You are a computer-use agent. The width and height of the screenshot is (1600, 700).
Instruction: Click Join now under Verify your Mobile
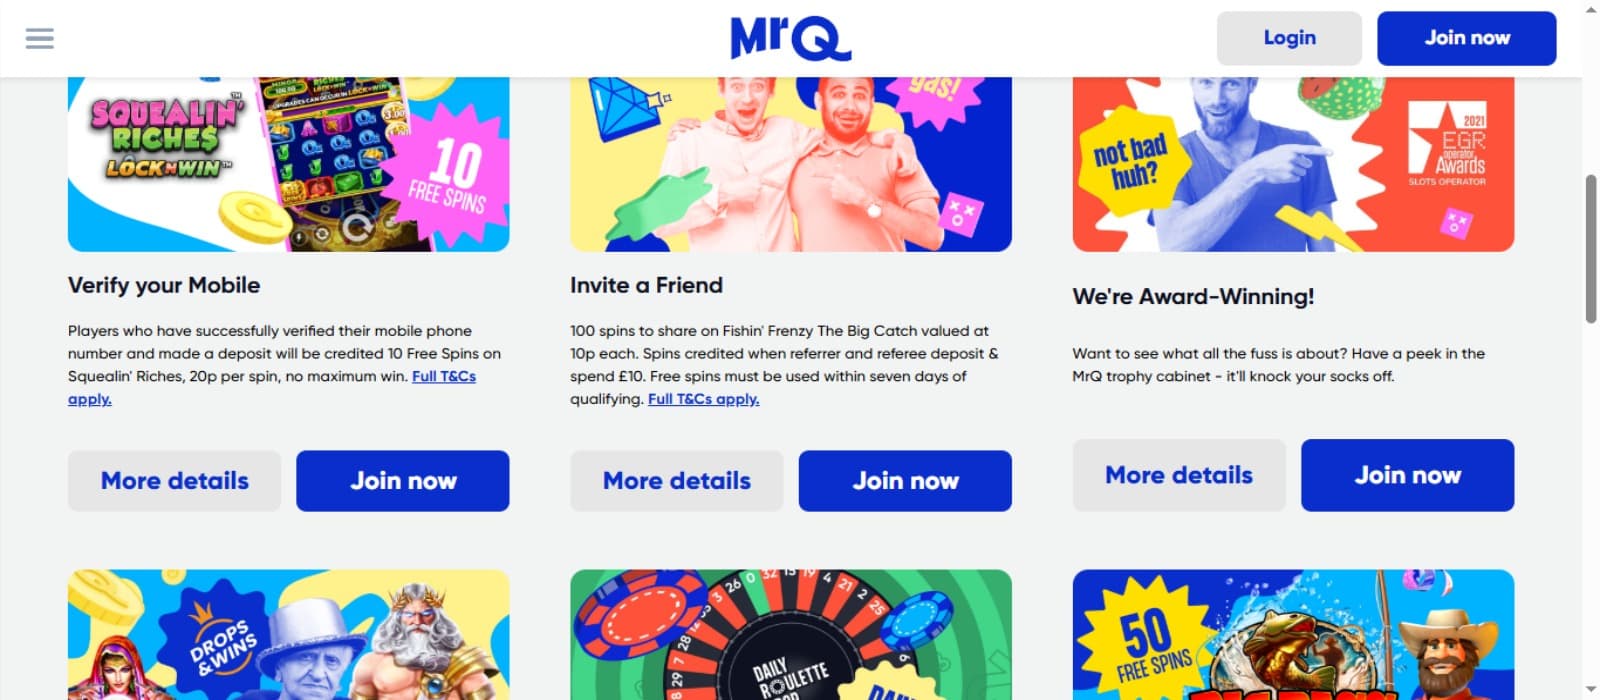point(402,481)
